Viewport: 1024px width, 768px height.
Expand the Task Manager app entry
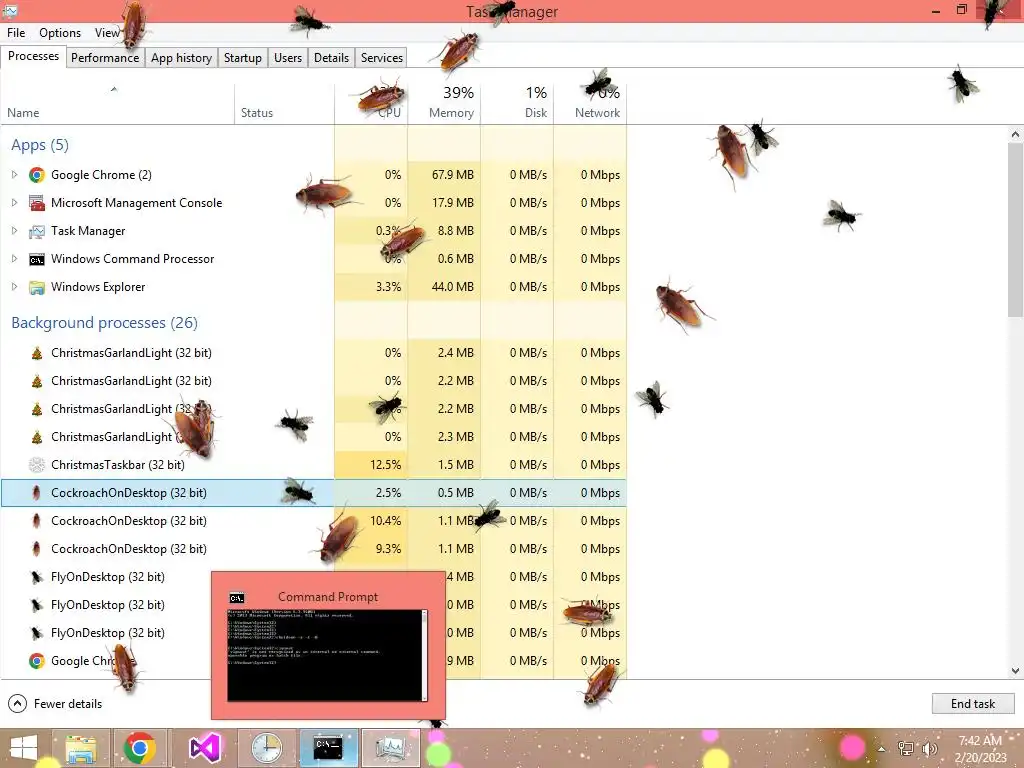click(x=14, y=231)
